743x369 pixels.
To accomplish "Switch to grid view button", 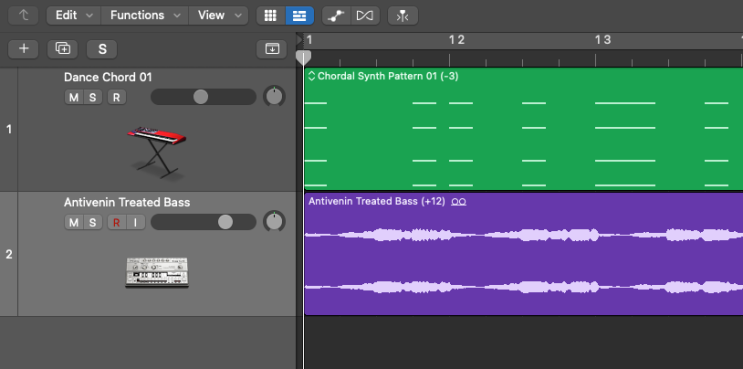I will (x=271, y=16).
